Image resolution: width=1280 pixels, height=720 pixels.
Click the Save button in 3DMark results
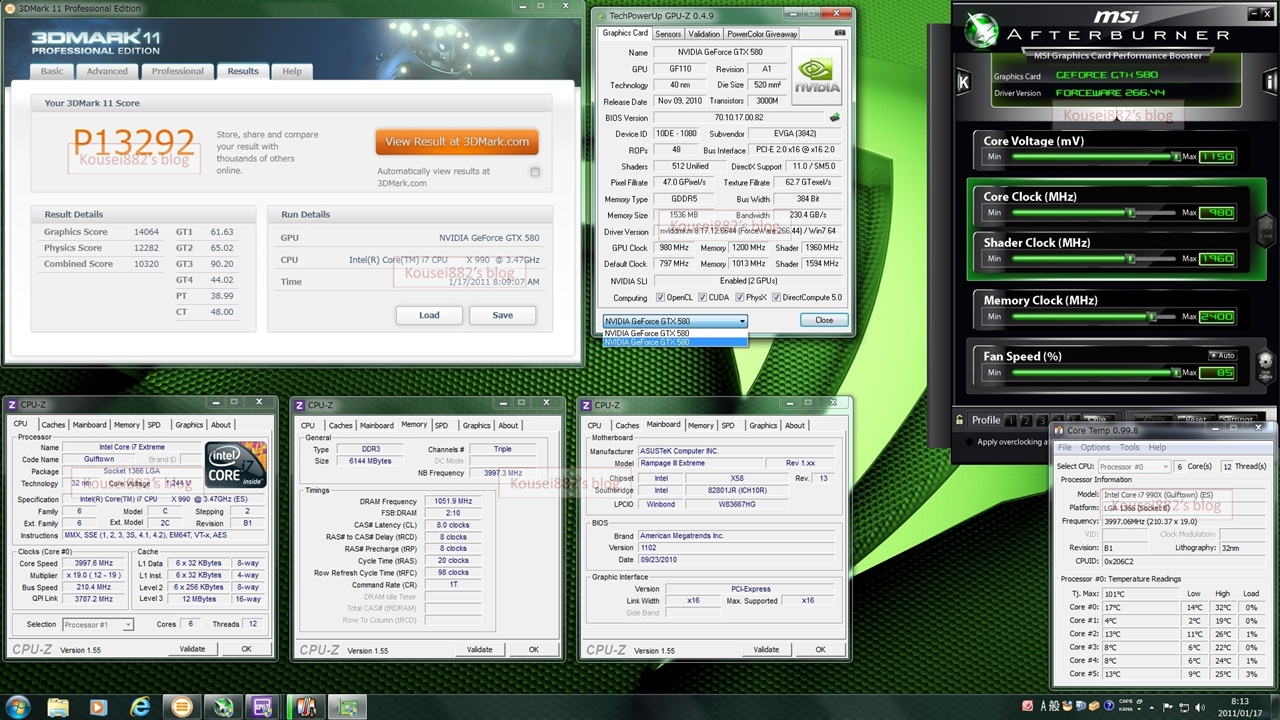point(502,315)
